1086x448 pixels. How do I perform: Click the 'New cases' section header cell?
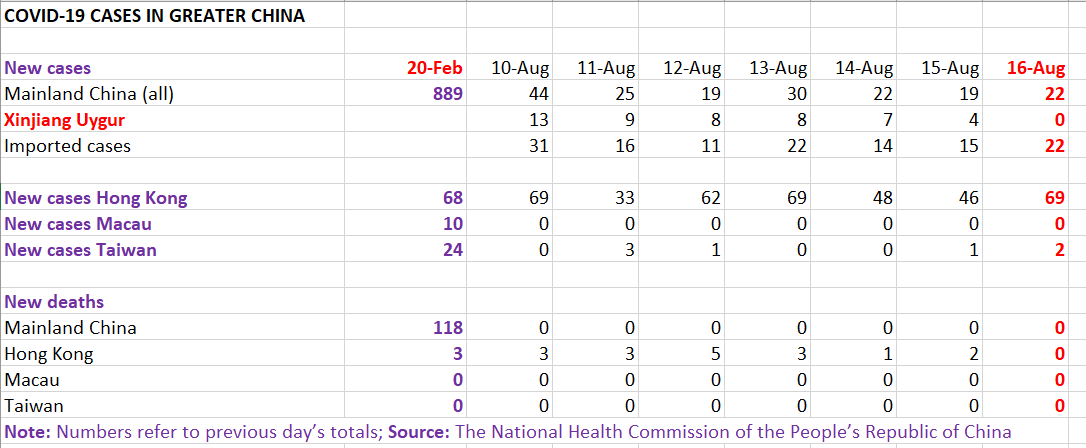click(48, 68)
